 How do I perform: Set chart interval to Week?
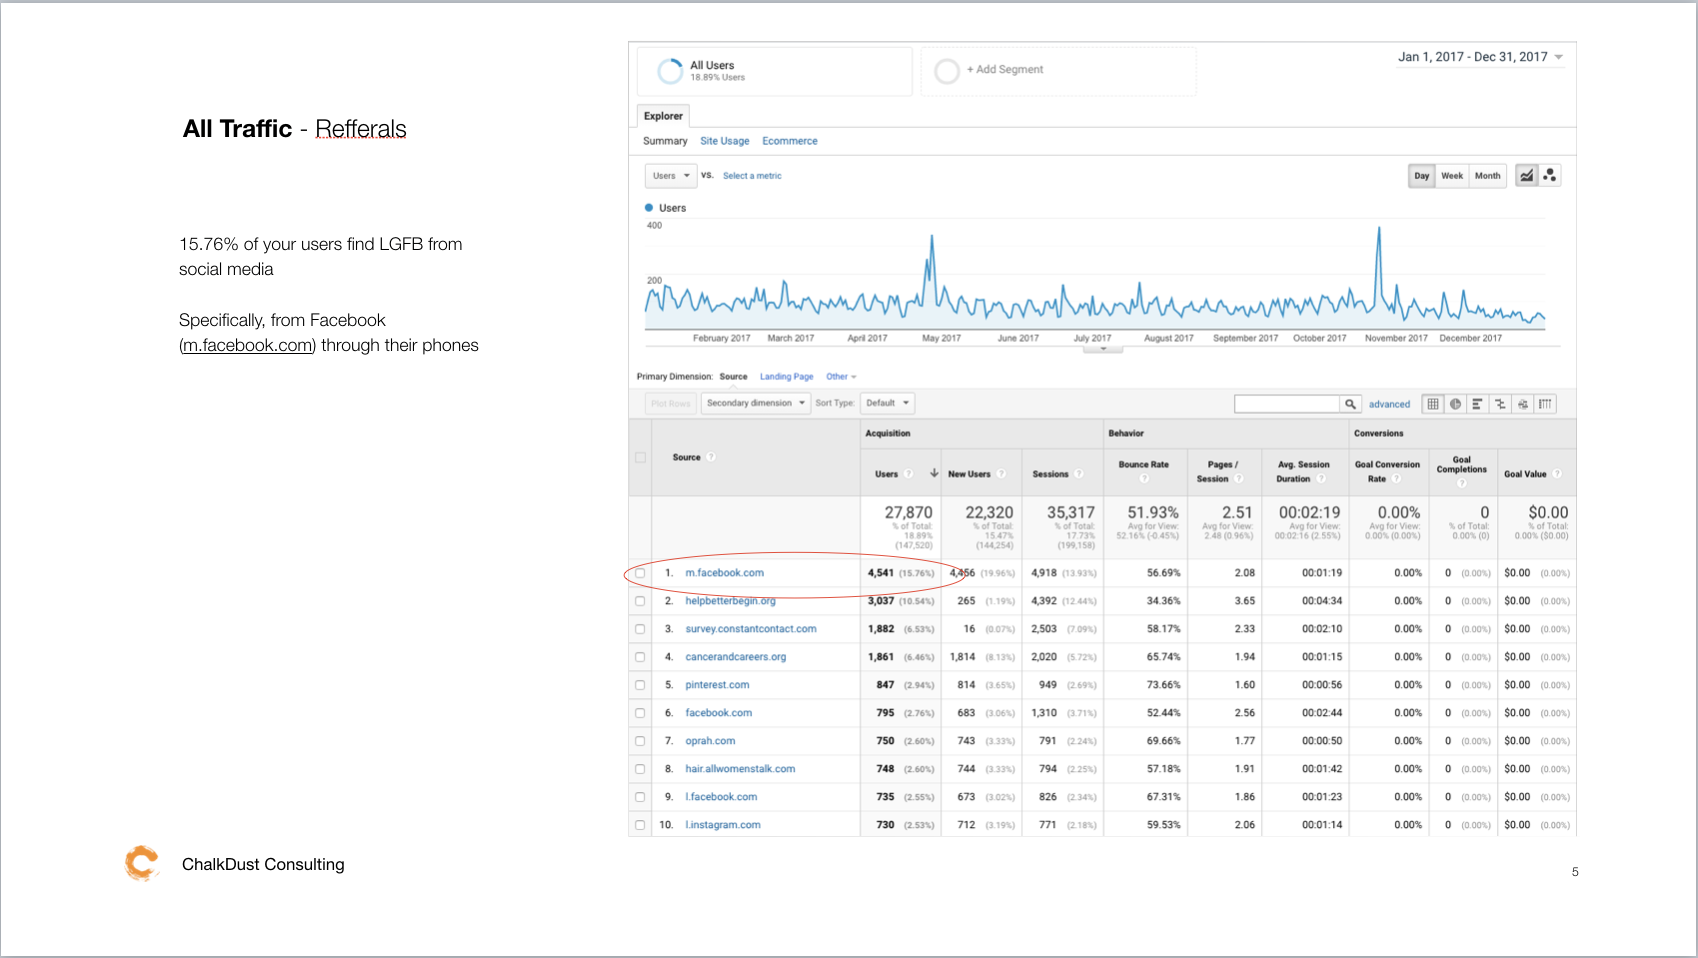(1451, 176)
